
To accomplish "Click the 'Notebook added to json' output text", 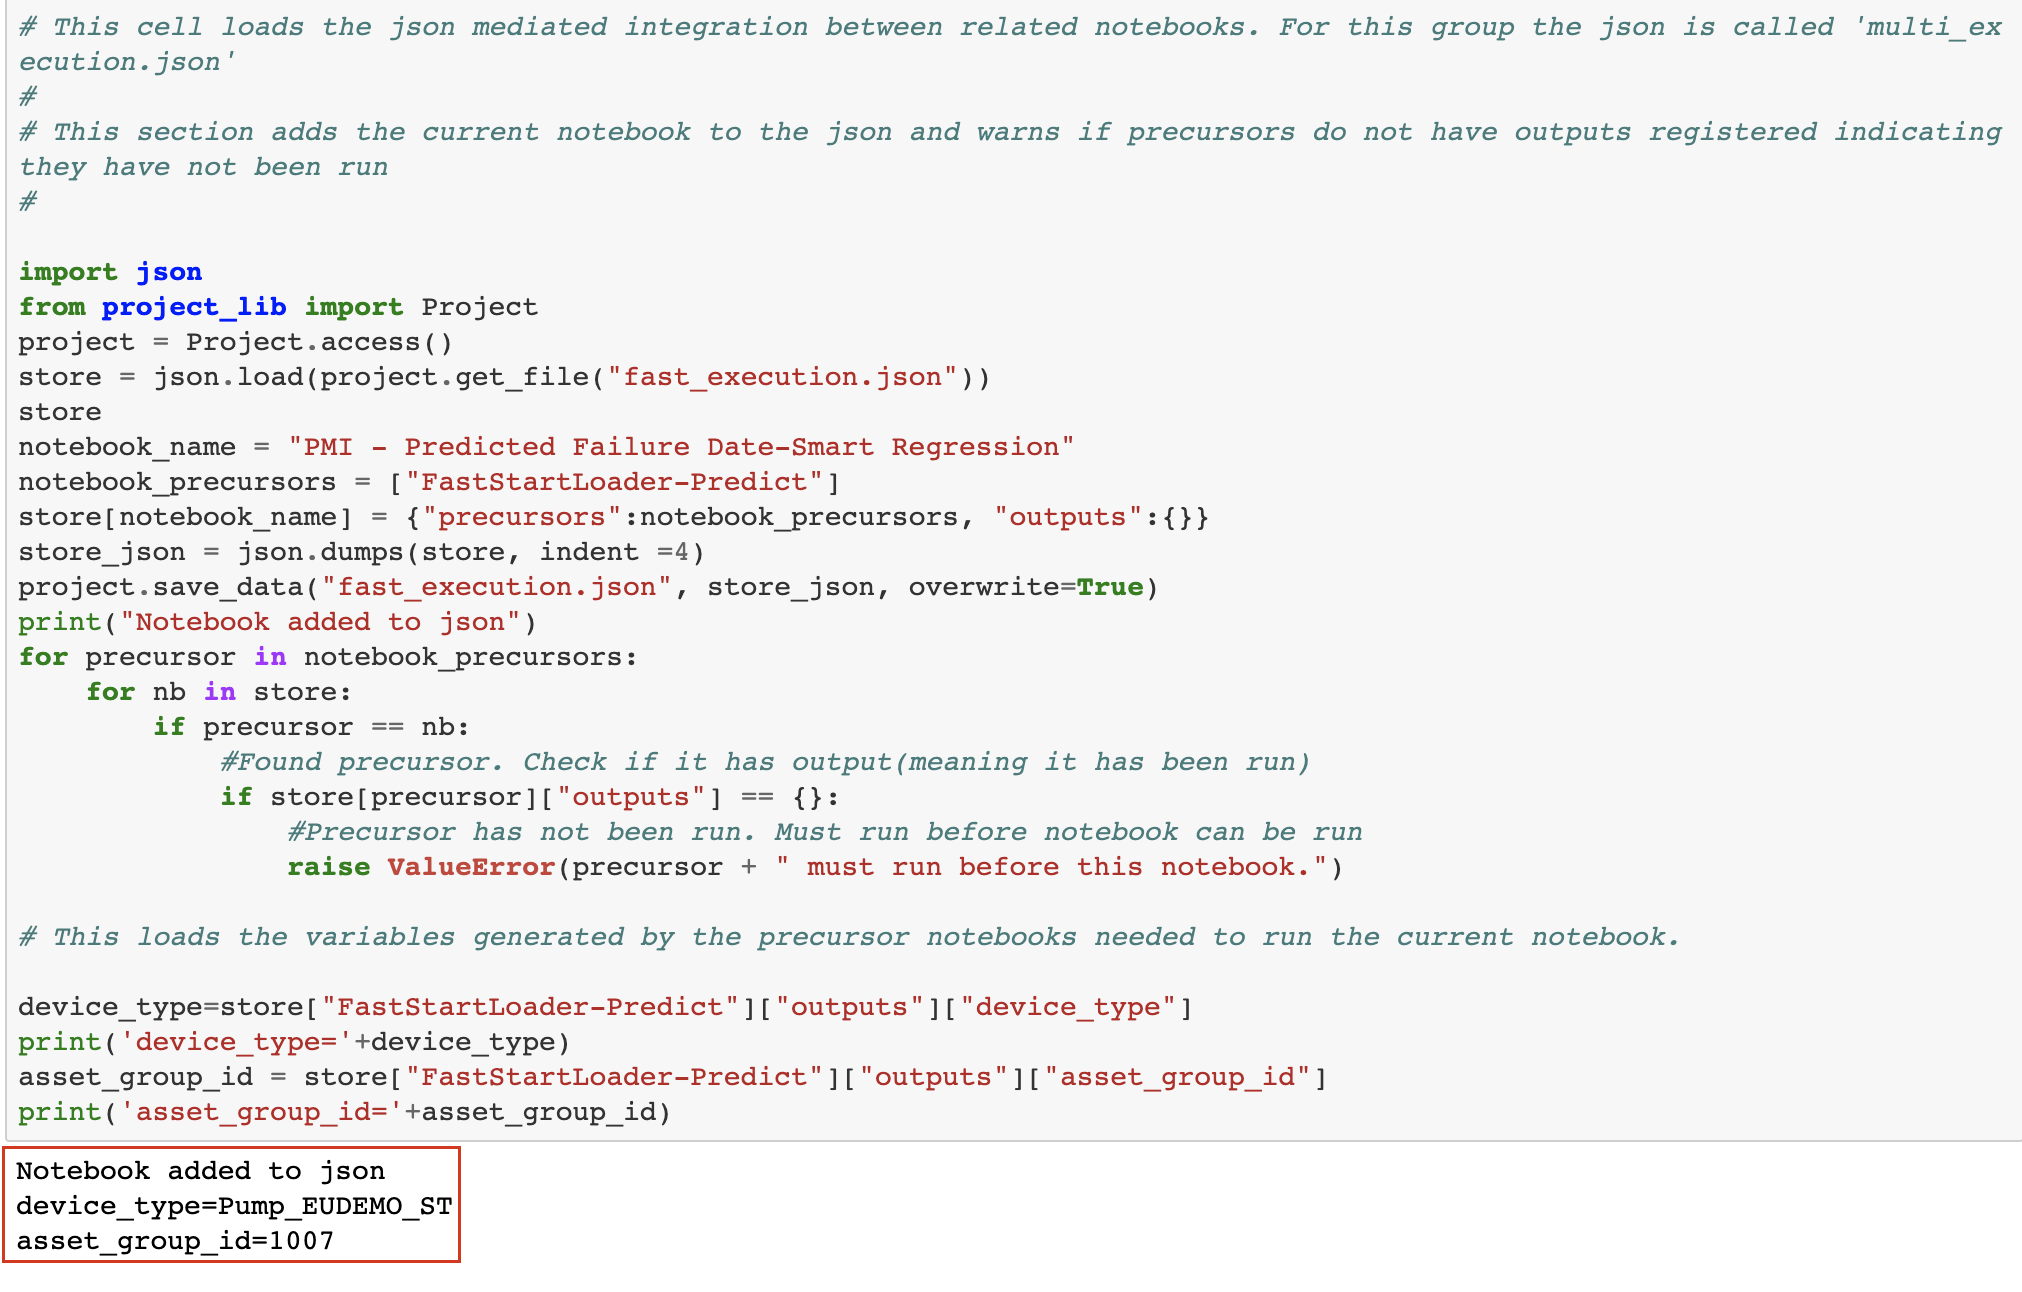I will tap(200, 1171).
